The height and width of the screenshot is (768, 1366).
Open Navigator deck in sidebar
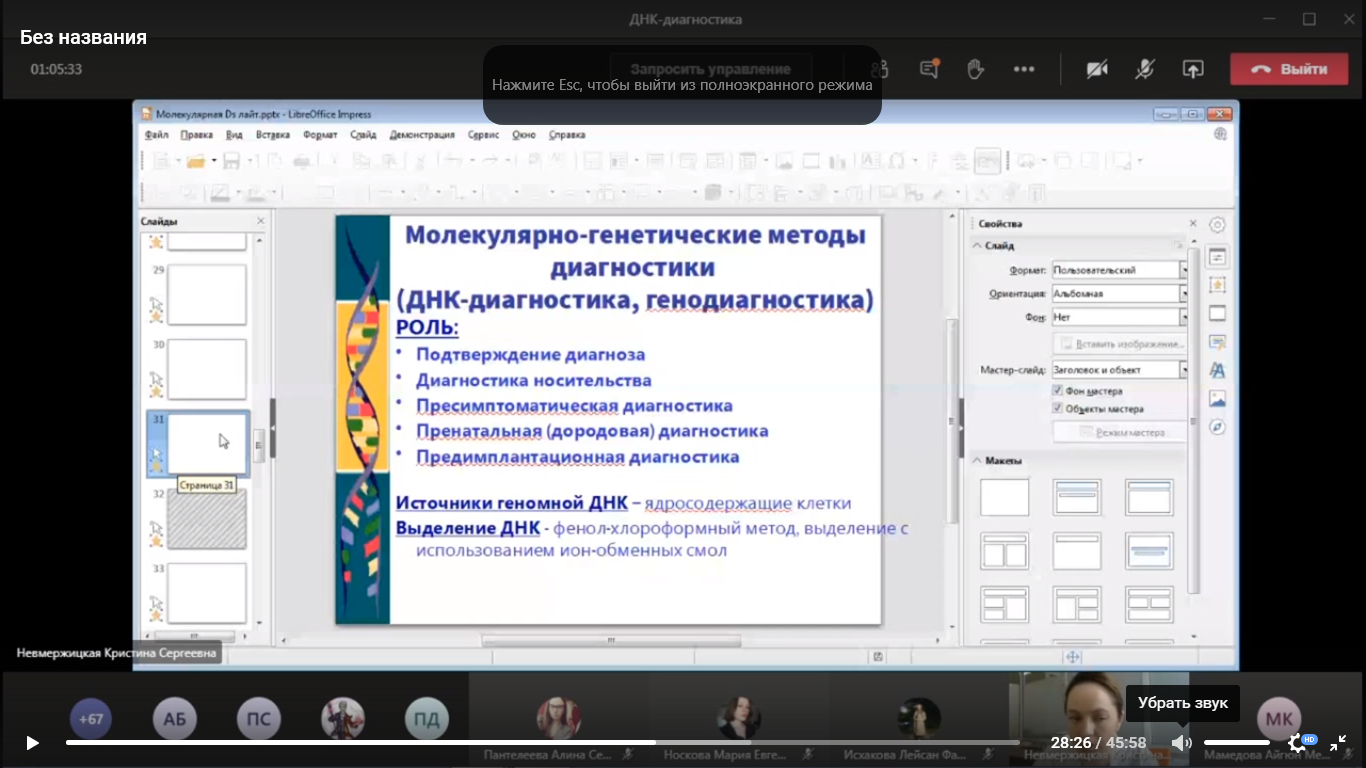1217,427
